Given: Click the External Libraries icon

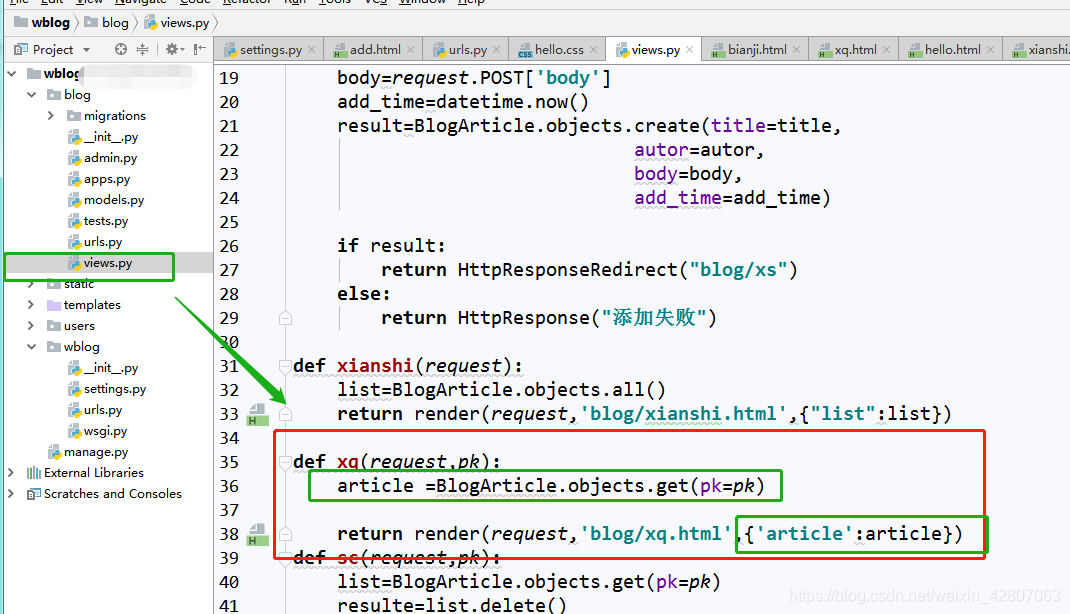Looking at the screenshot, I should 33,473.
